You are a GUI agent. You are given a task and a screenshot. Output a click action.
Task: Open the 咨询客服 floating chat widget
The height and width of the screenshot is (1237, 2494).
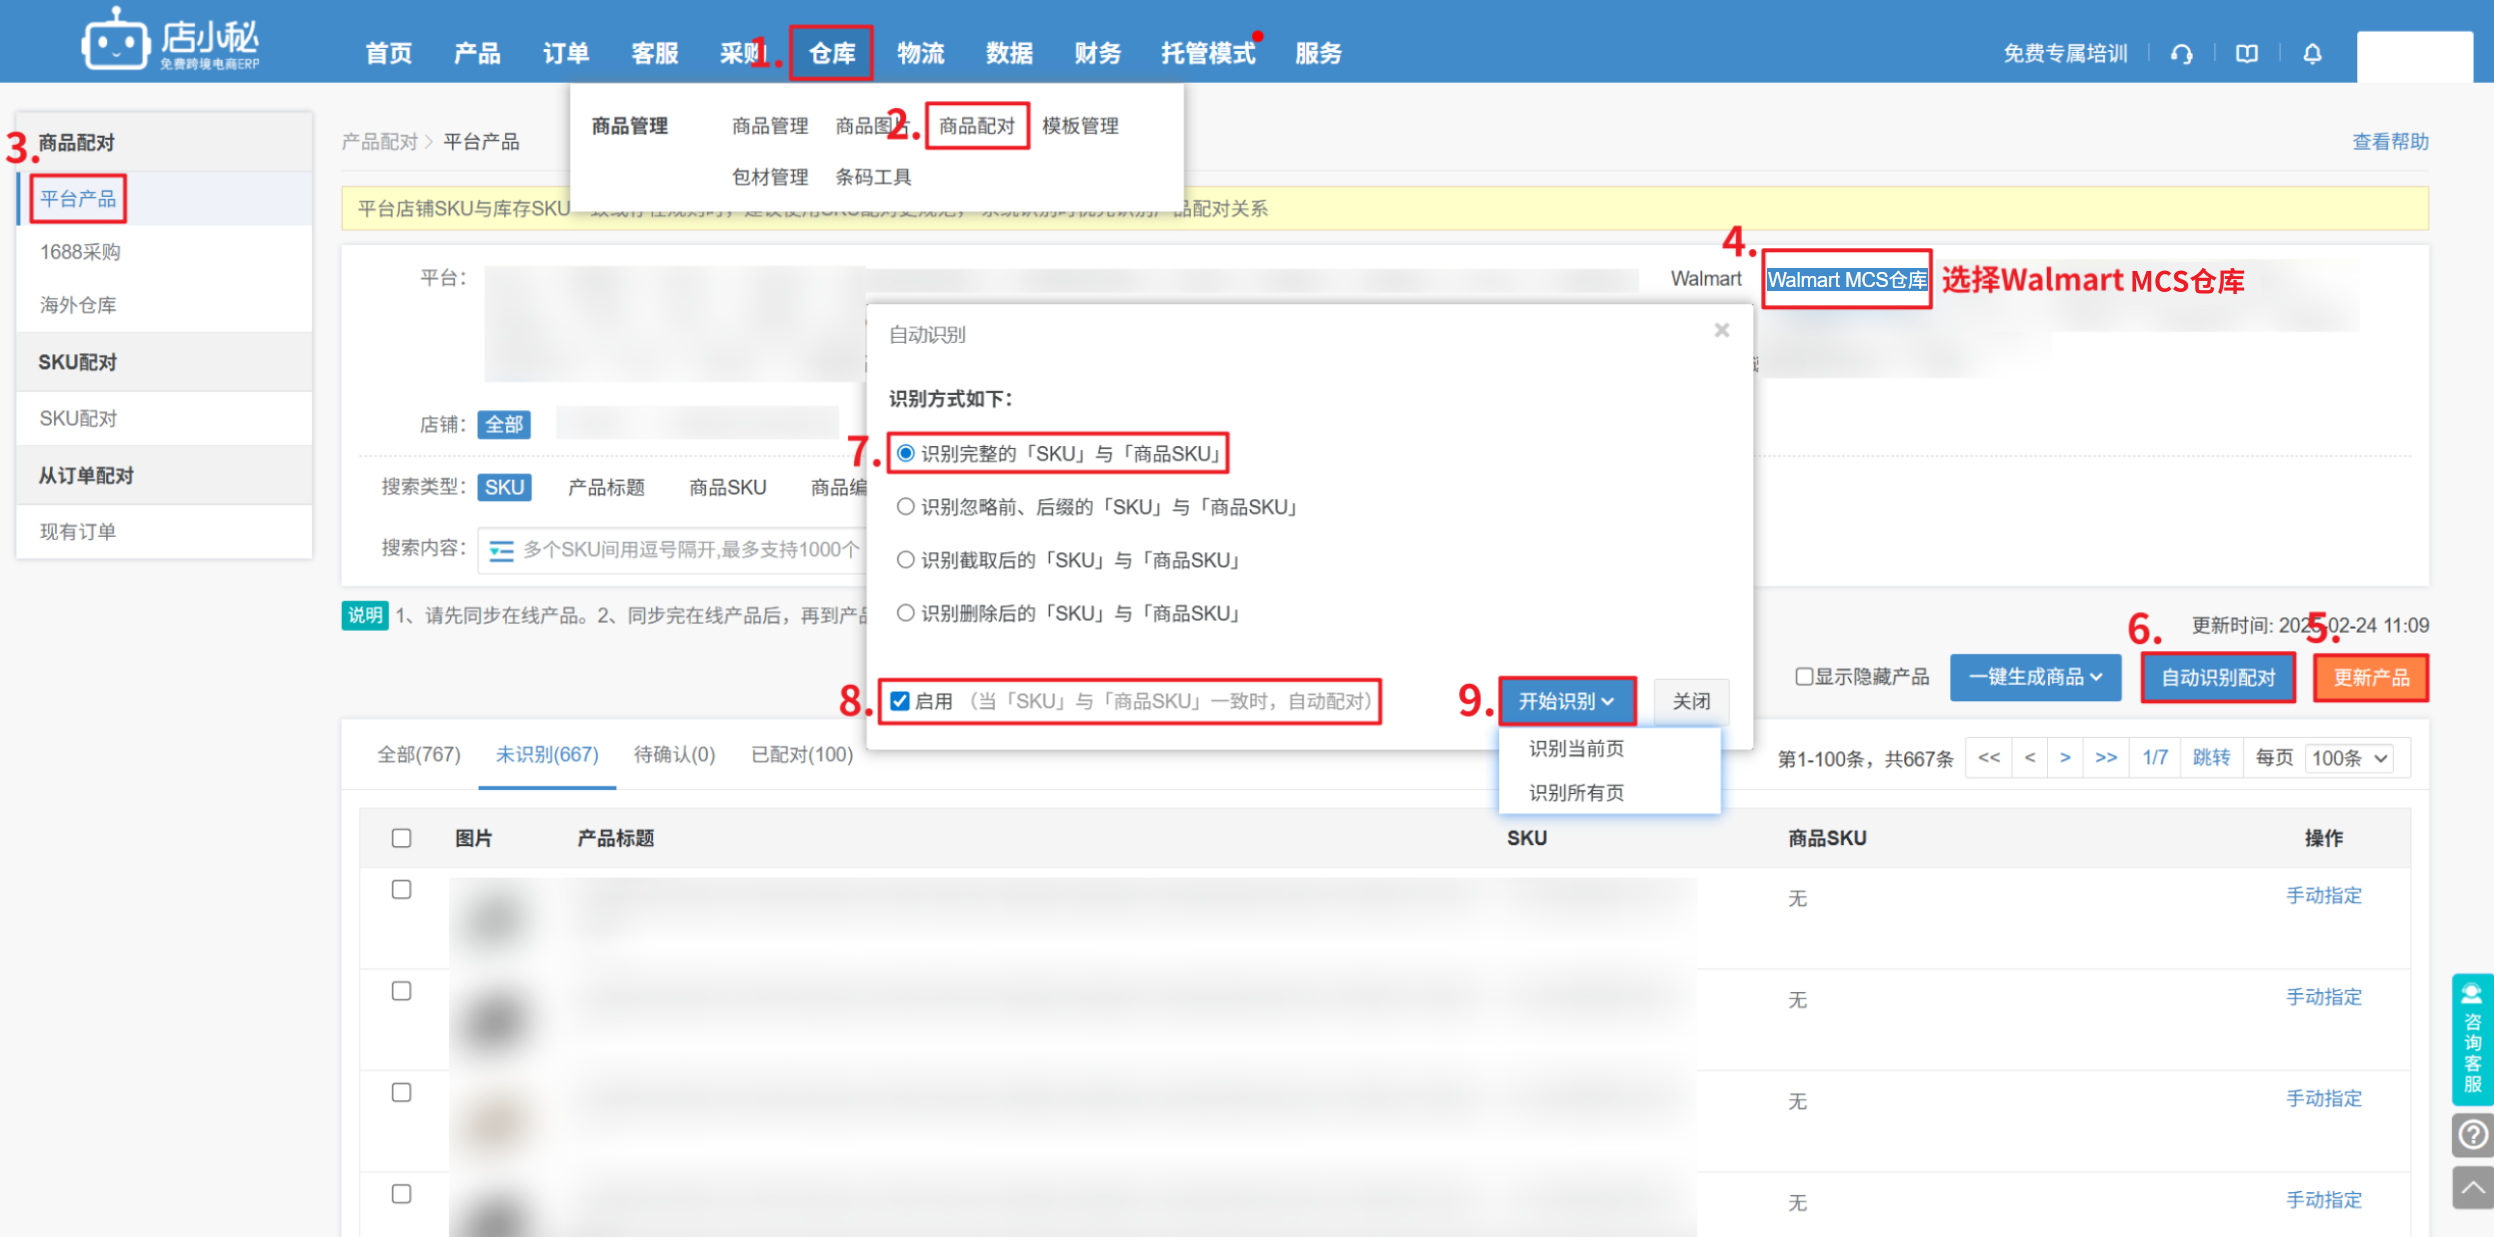(2472, 1039)
